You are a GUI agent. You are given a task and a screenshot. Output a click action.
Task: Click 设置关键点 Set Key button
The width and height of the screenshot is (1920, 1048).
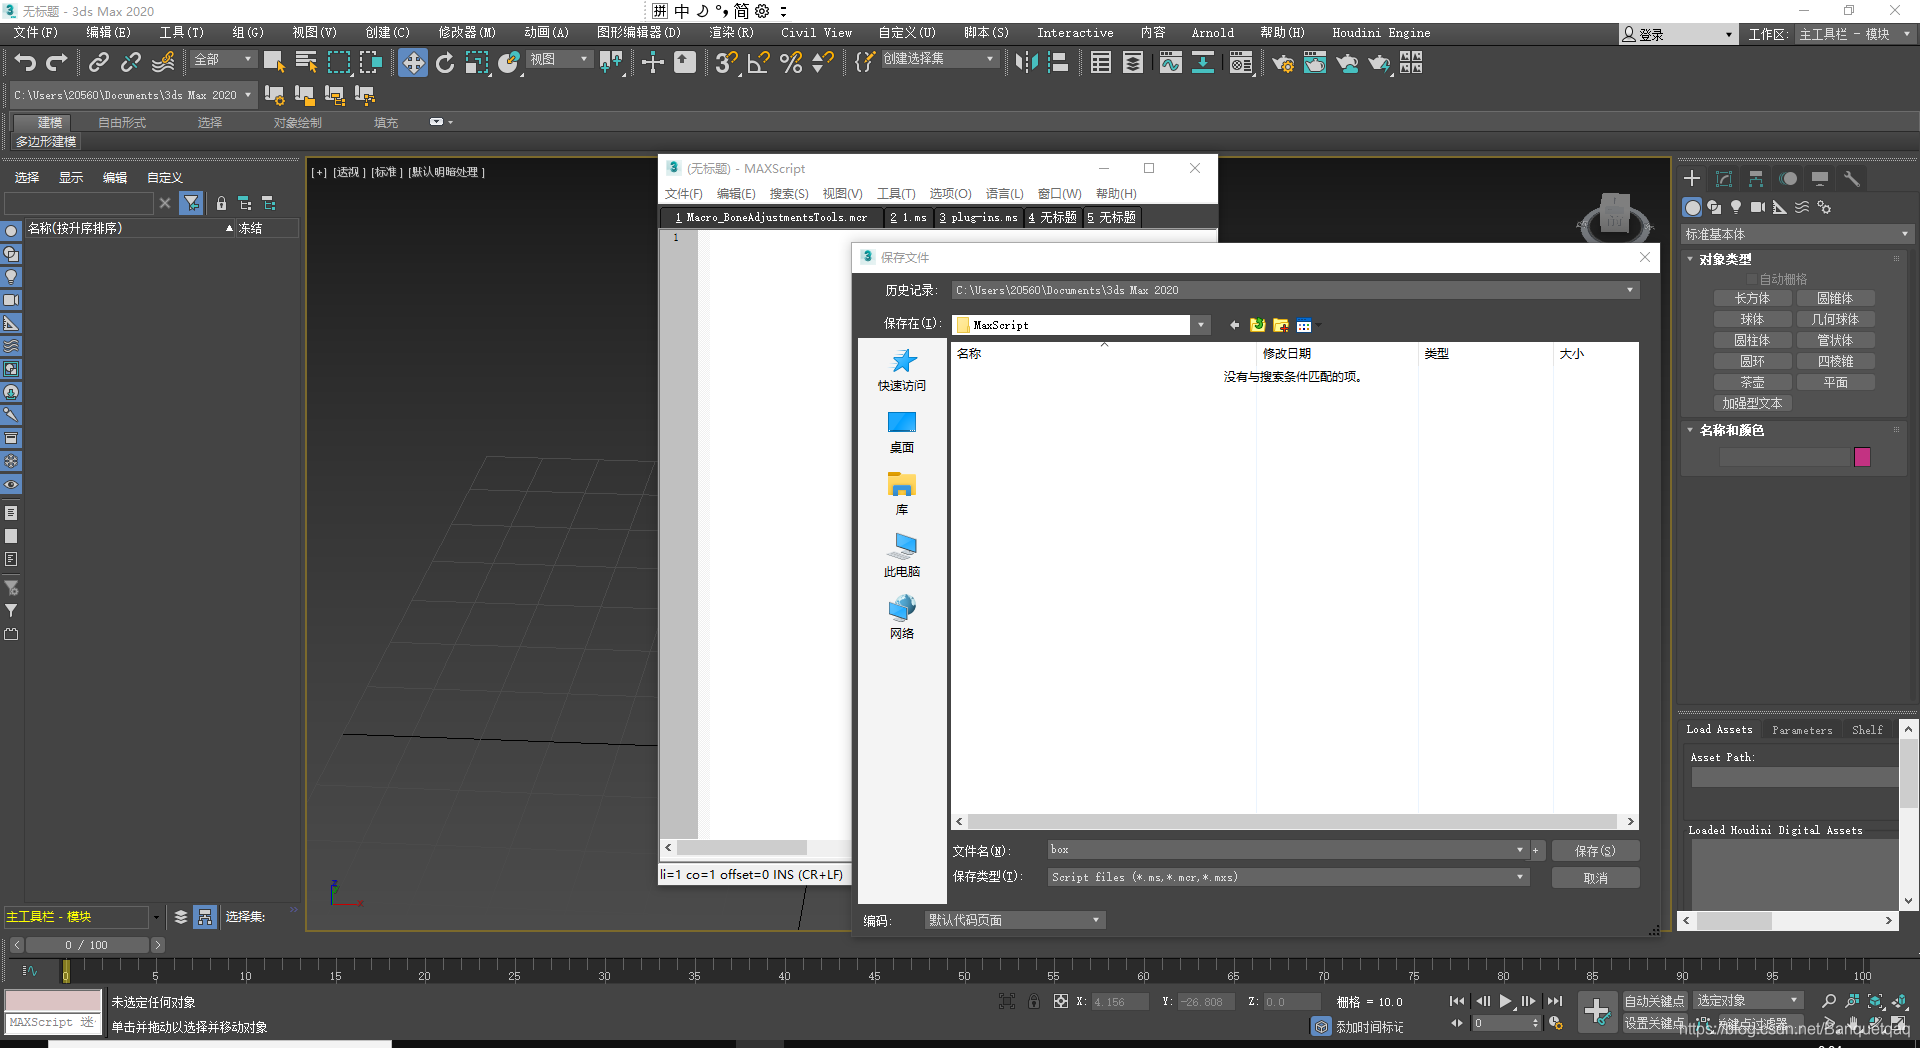coord(1654,1023)
